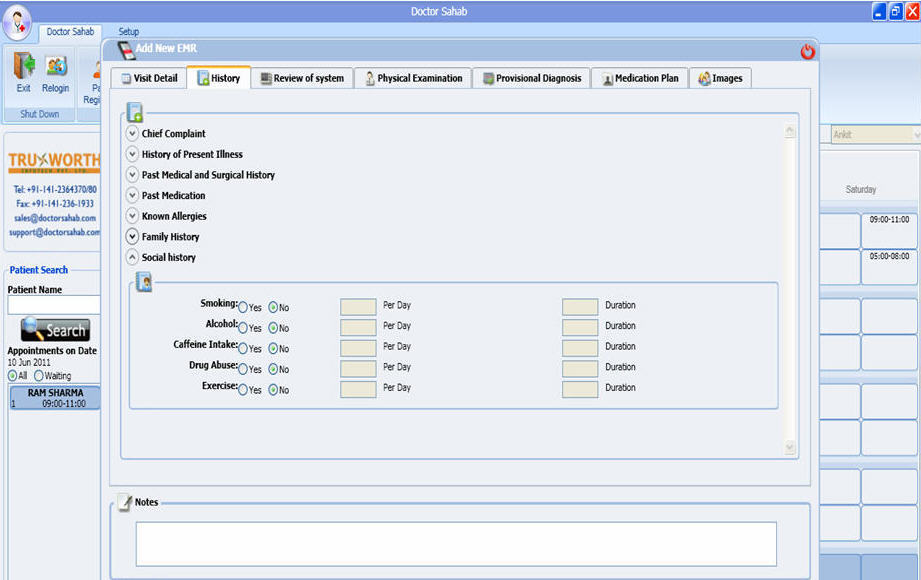
Task: Click the red power icon to close EMR
Action: pyautogui.click(x=808, y=52)
